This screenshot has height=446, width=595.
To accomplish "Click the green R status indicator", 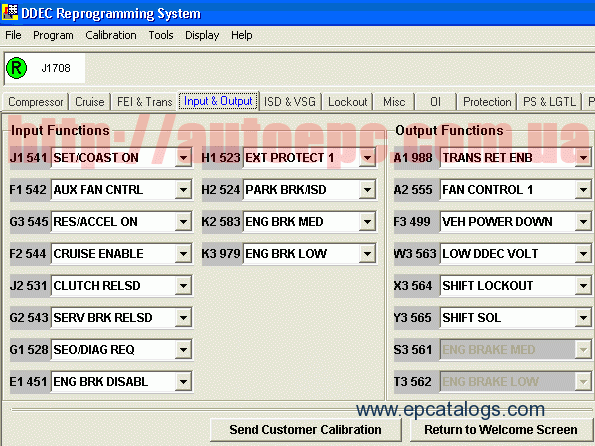I will coord(16,68).
